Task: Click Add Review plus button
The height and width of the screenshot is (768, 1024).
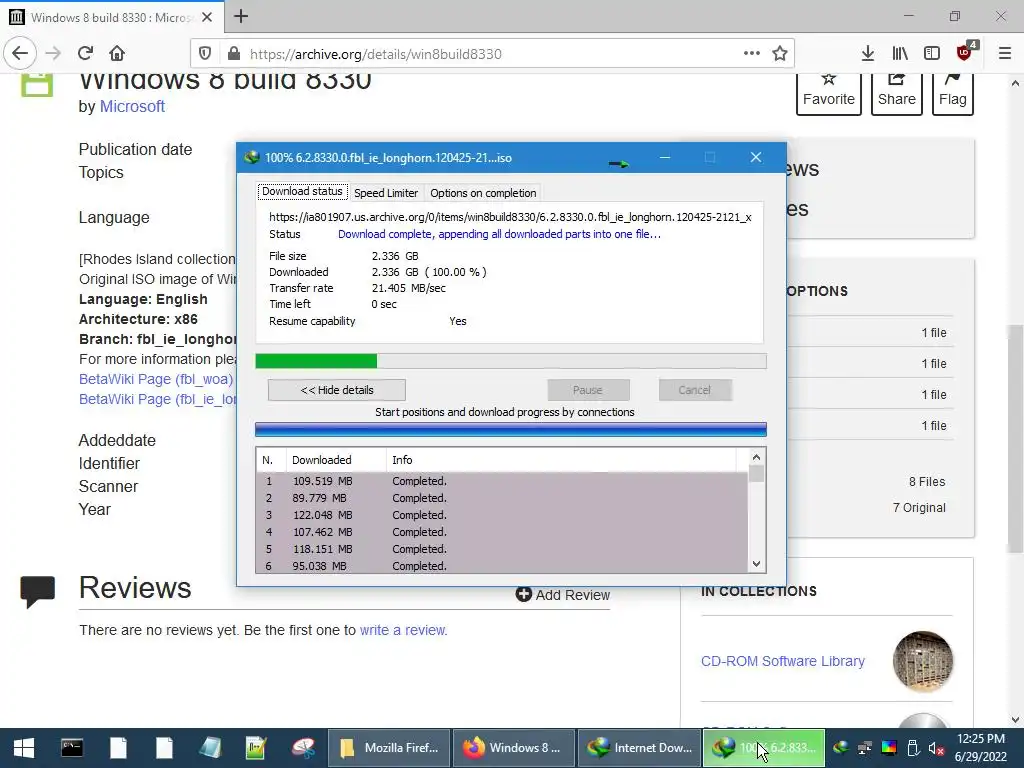Action: click(x=562, y=595)
